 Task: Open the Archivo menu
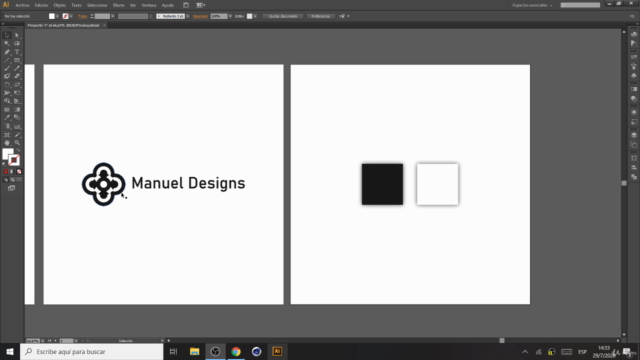point(22,5)
